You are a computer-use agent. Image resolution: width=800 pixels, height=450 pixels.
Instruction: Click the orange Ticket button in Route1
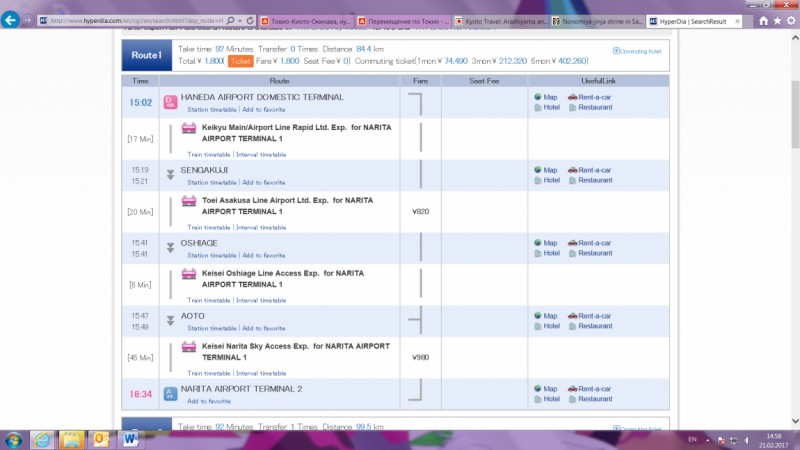click(240, 61)
